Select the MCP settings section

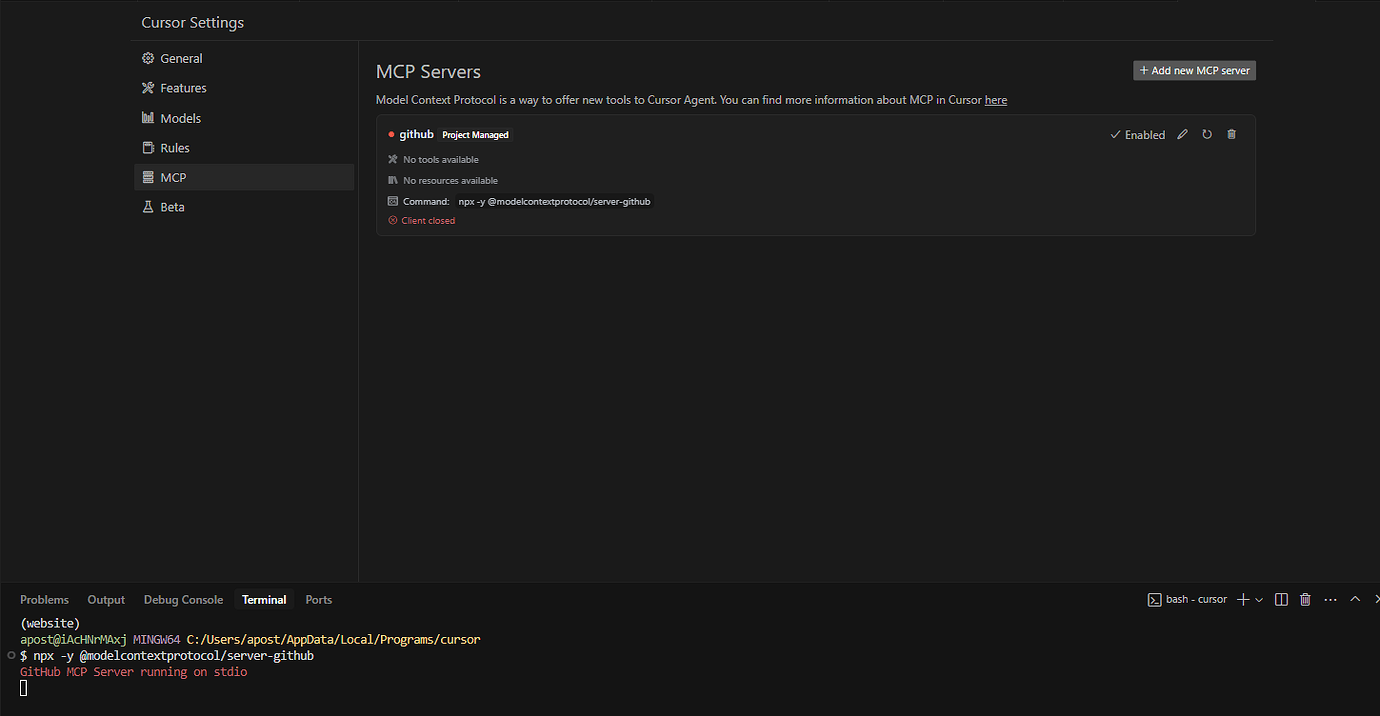(x=244, y=177)
